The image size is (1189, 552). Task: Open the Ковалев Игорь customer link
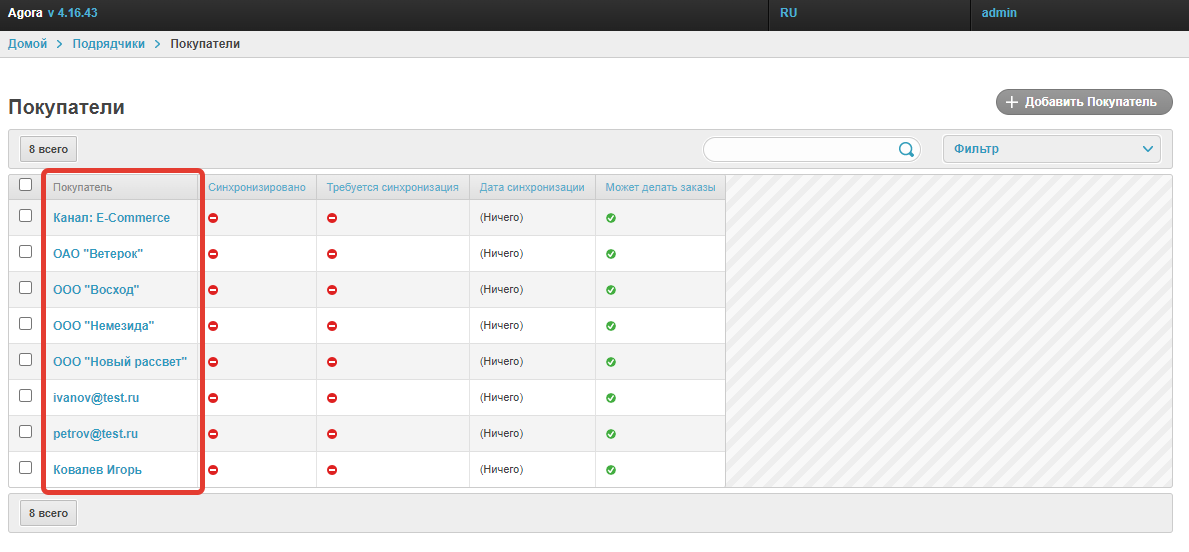click(97, 470)
